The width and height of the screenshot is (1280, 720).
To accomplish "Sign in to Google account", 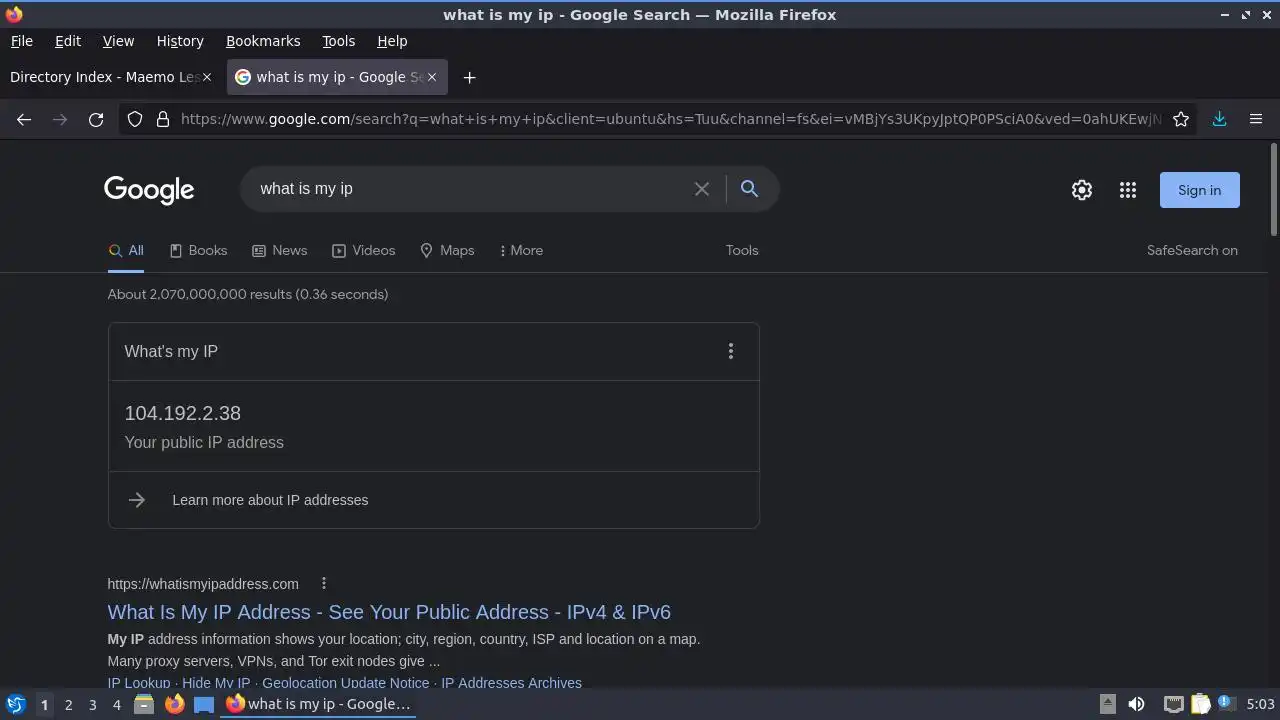I will pyautogui.click(x=1199, y=190).
